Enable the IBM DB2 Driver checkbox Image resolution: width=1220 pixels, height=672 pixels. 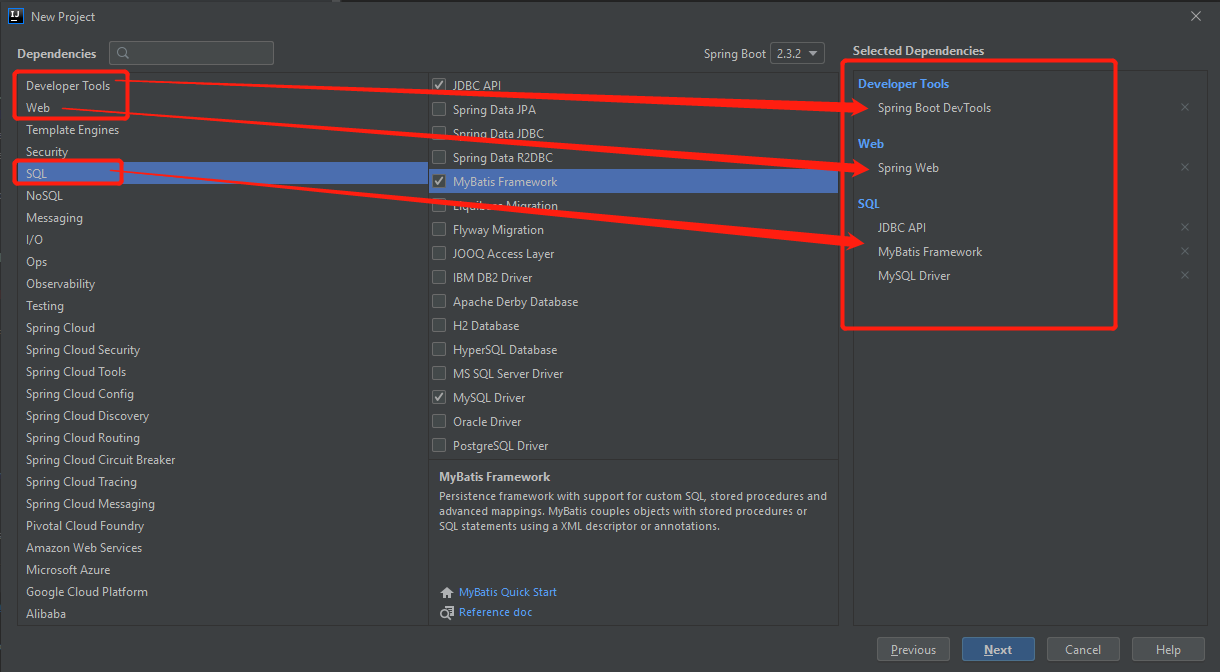click(439, 277)
